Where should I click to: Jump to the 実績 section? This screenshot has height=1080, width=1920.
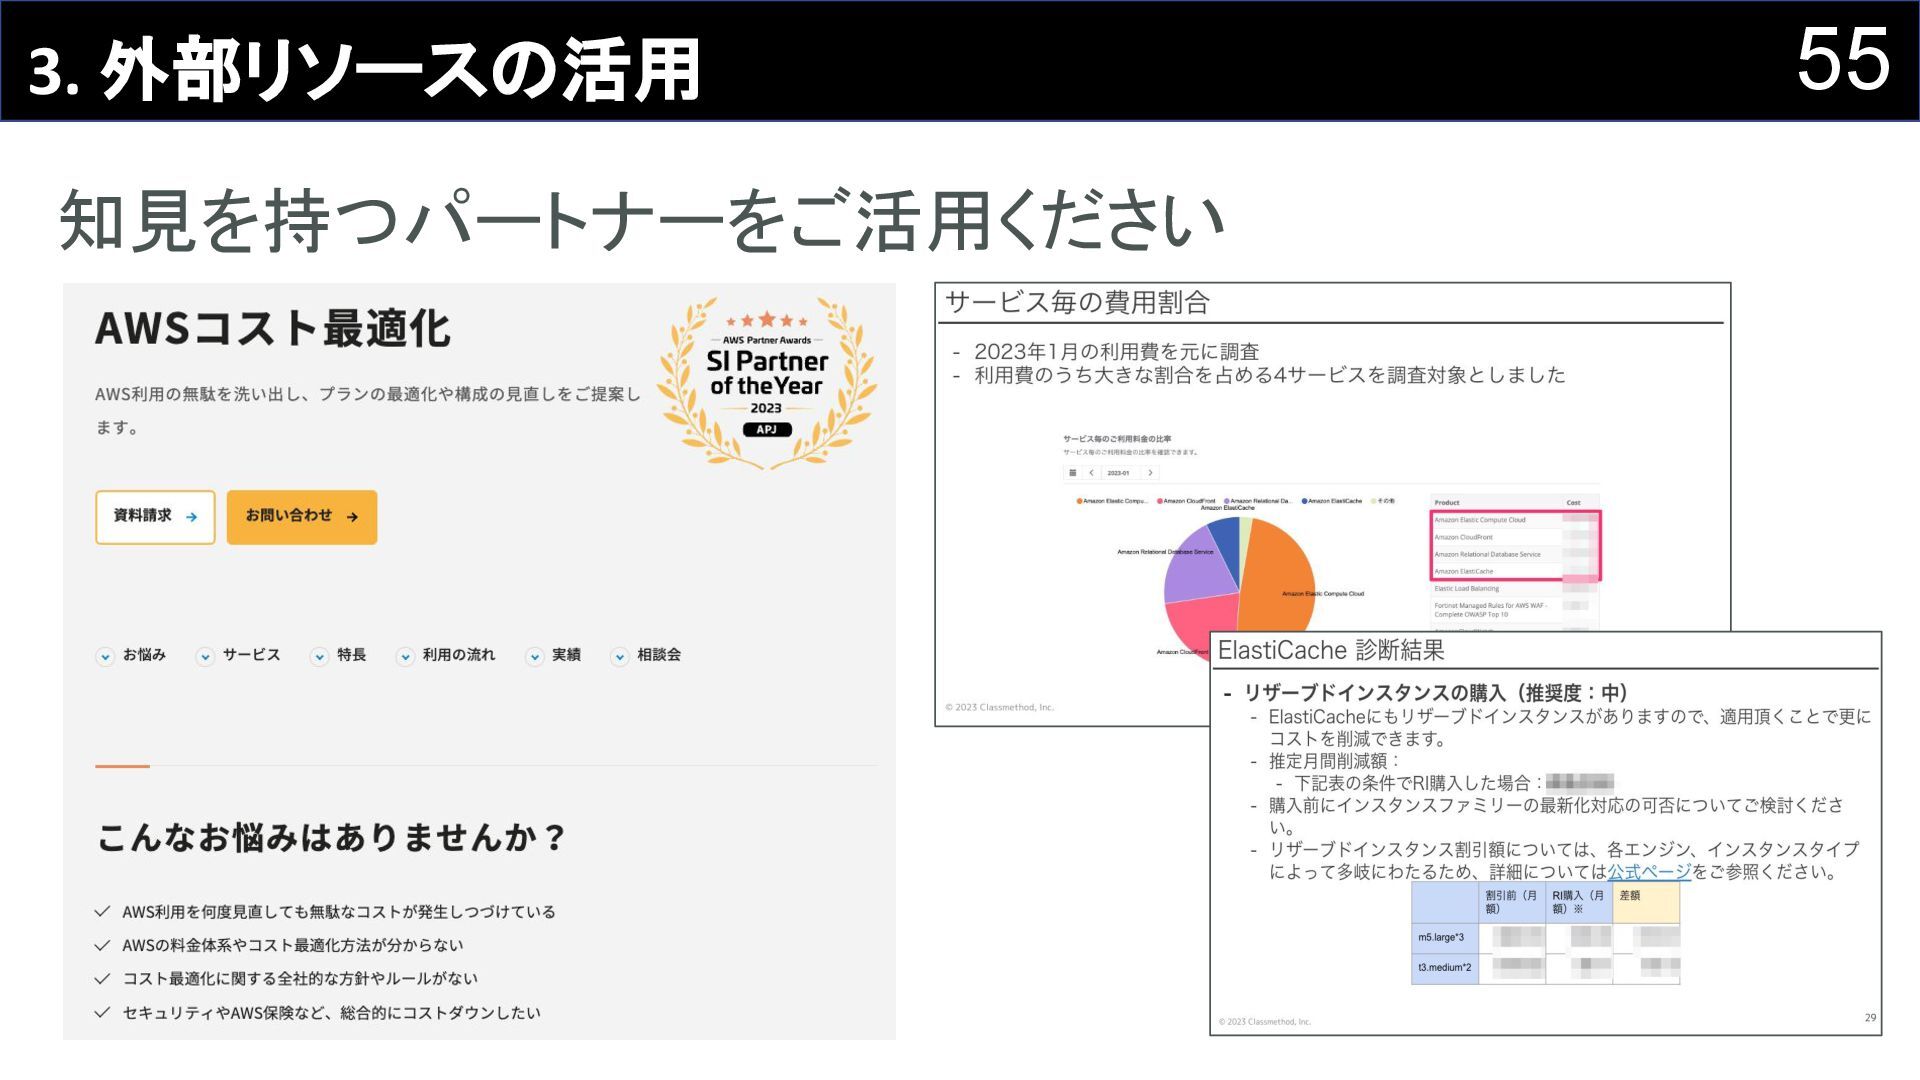pos(566,655)
